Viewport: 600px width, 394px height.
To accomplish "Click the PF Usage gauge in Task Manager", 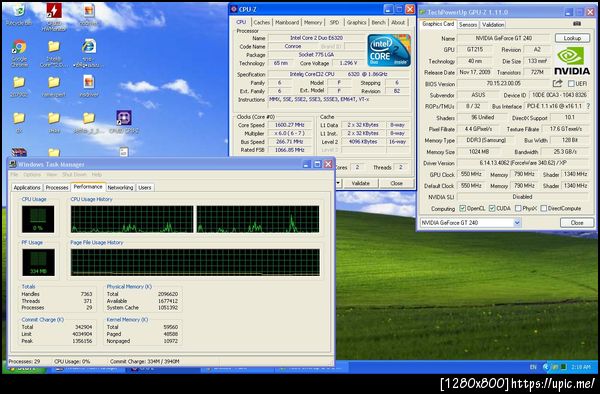I will [38, 262].
